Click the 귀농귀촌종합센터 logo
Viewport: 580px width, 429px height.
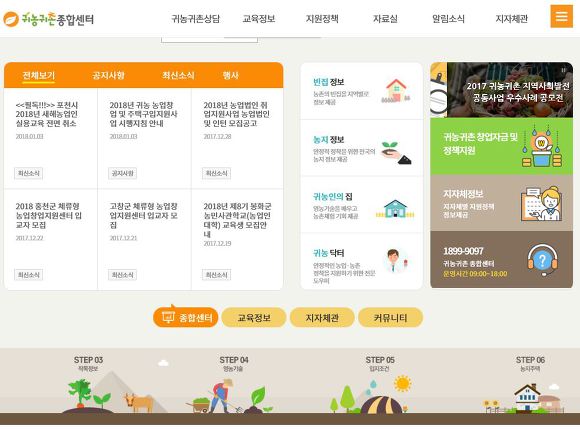click(48, 19)
